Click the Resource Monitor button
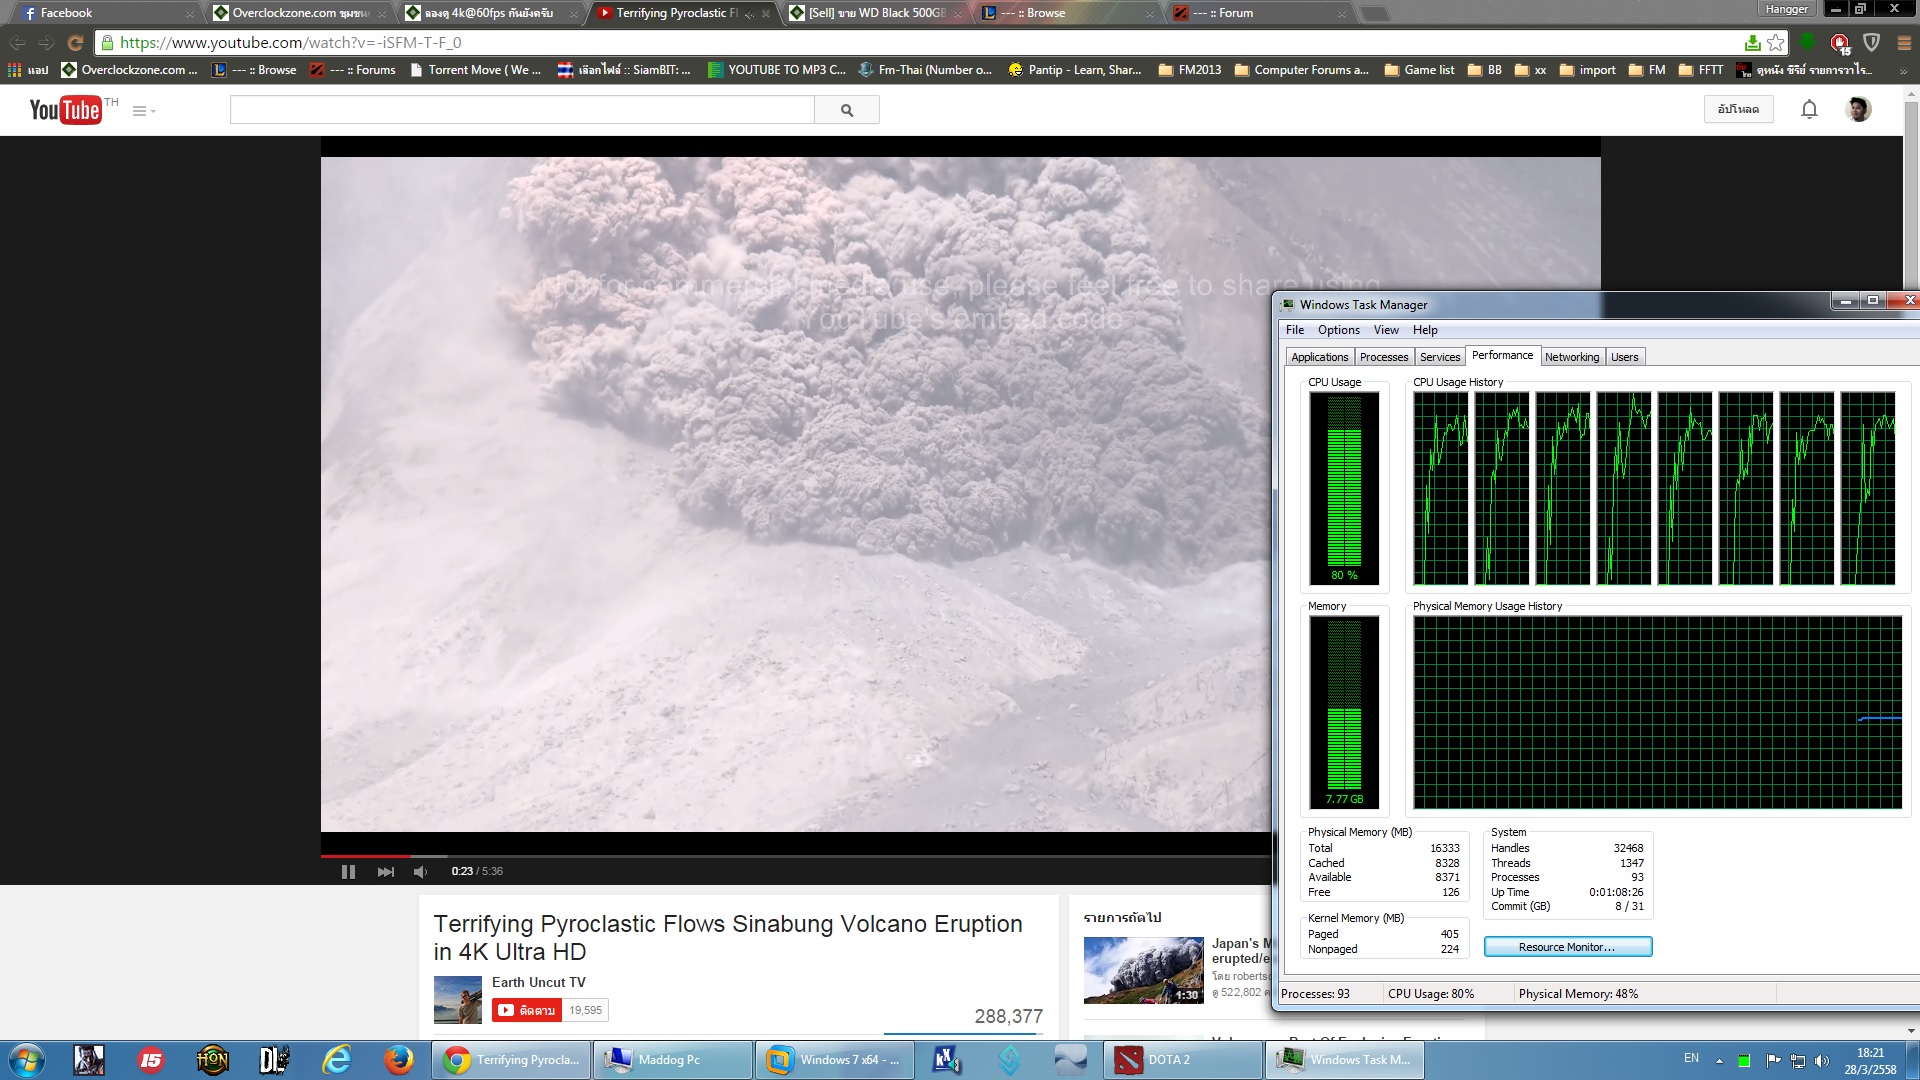1920x1080 pixels. [1567, 947]
